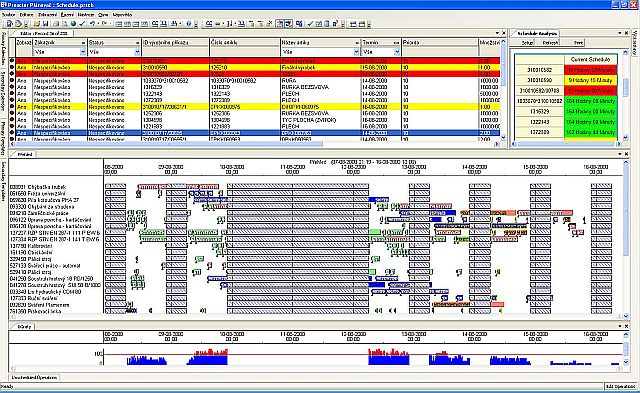
Task: Click the Schedule Analysis vertical scrollbar
Action: pyautogui.click(x=625, y=95)
